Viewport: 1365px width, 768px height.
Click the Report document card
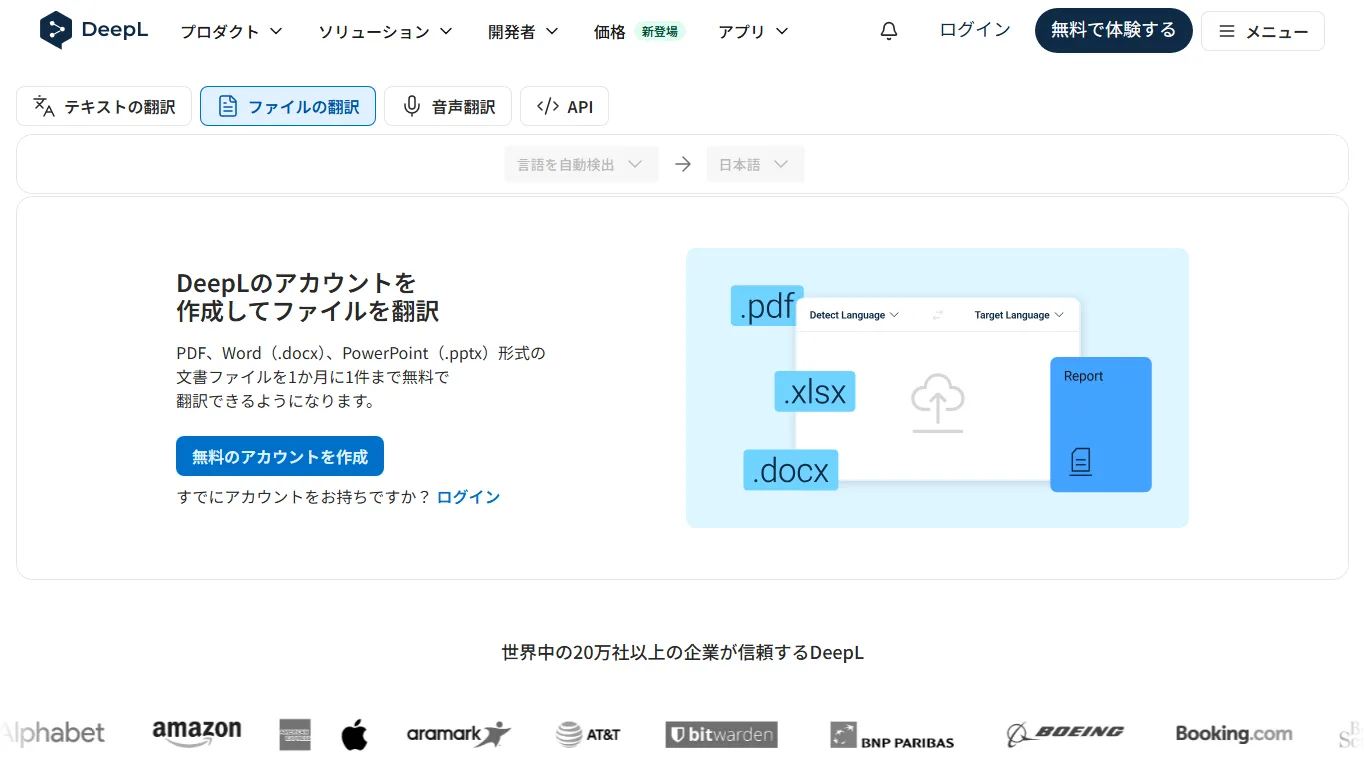click(1101, 424)
